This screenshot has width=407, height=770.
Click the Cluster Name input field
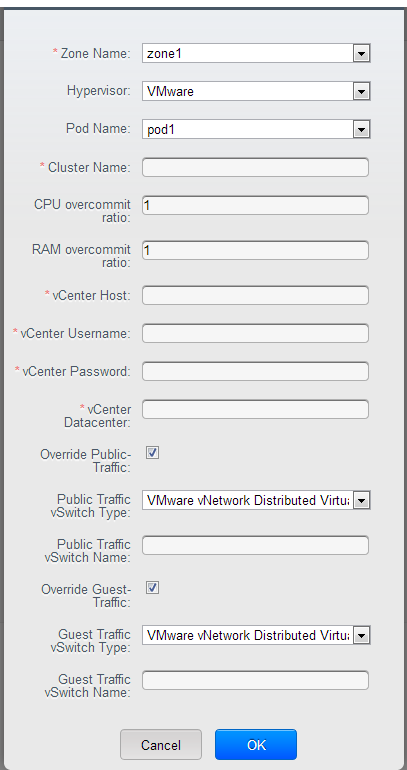point(255,167)
